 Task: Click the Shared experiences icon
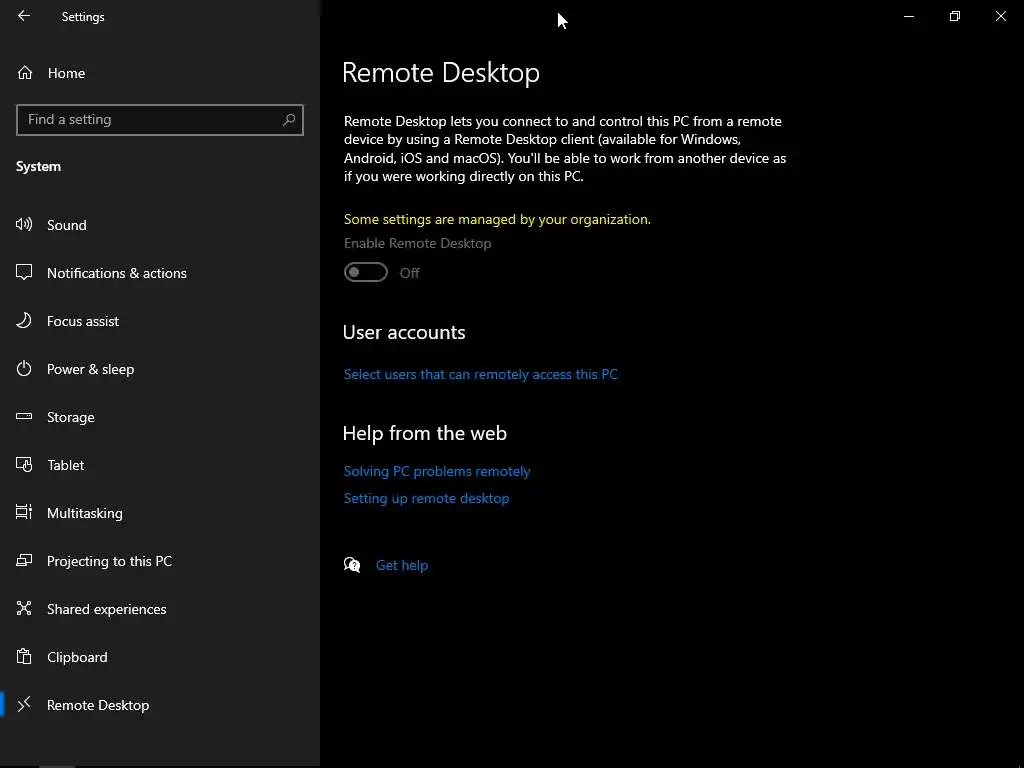(x=24, y=608)
